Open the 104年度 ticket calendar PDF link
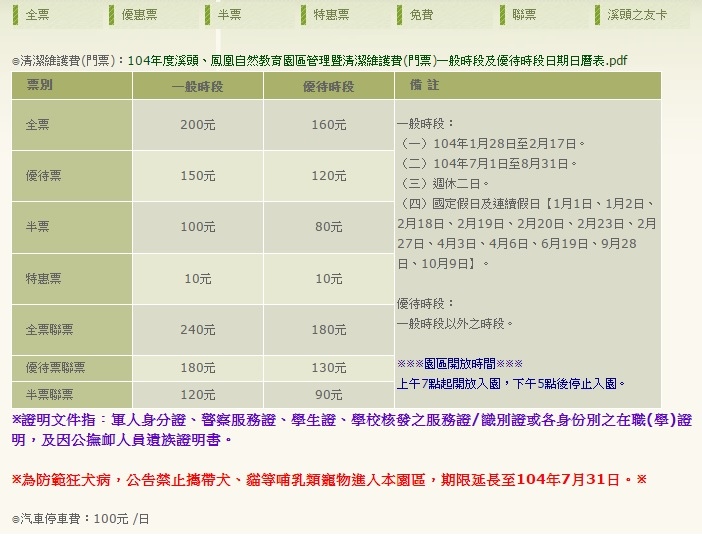Image resolution: width=702 pixels, height=540 pixels. point(377,60)
